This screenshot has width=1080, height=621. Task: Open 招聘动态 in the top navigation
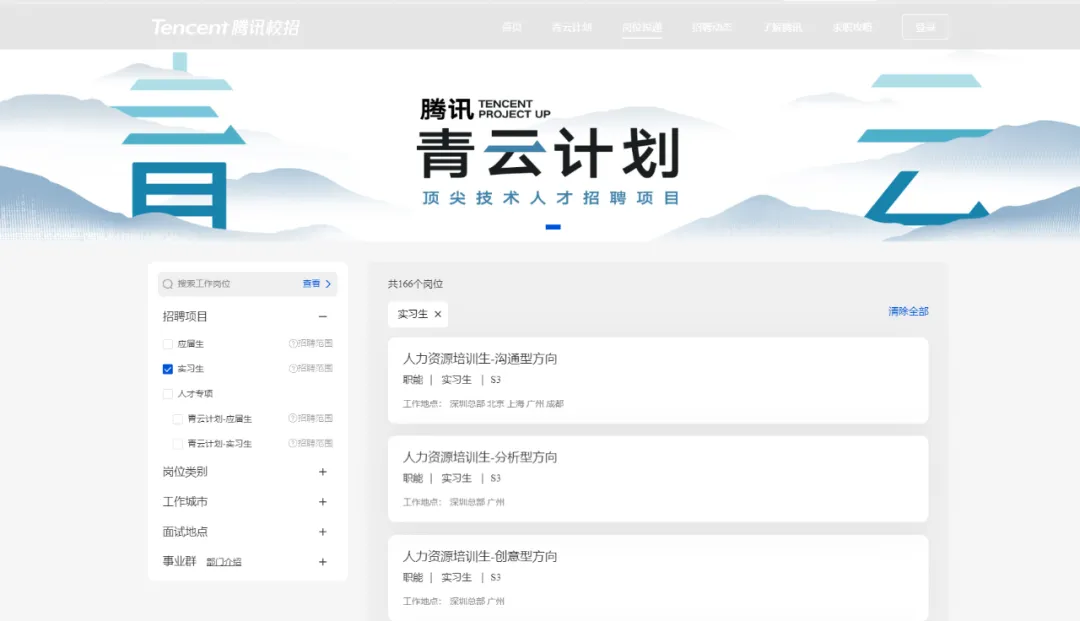(x=712, y=28)
